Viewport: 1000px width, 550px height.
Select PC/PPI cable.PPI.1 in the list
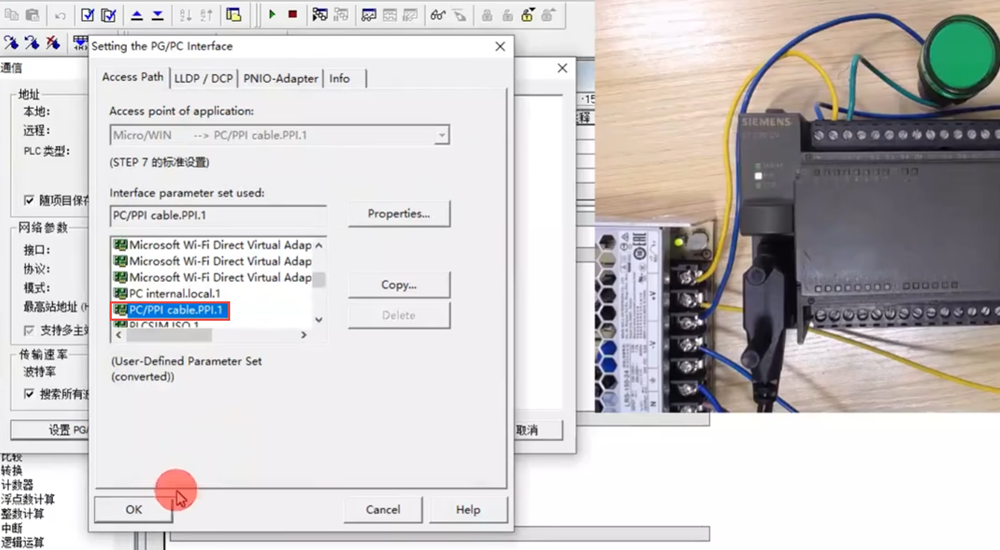(x=170, y=310)
